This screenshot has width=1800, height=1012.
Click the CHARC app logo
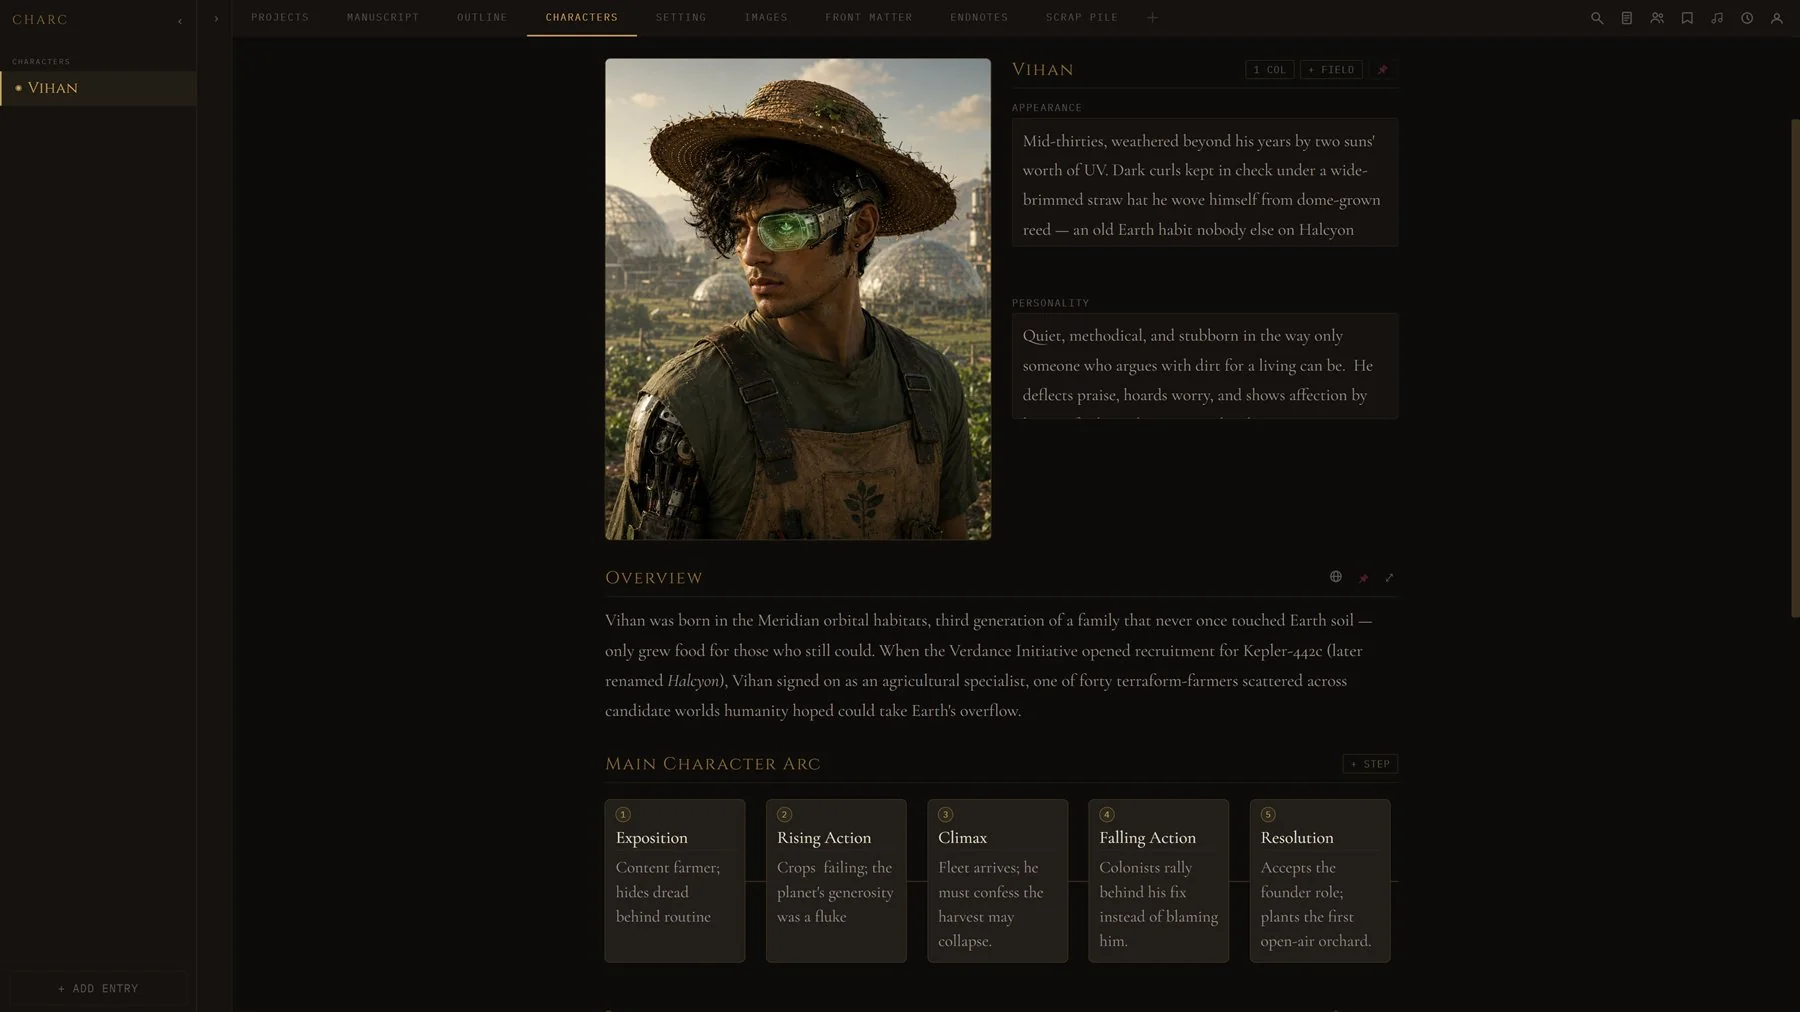[x=40, y=20]
